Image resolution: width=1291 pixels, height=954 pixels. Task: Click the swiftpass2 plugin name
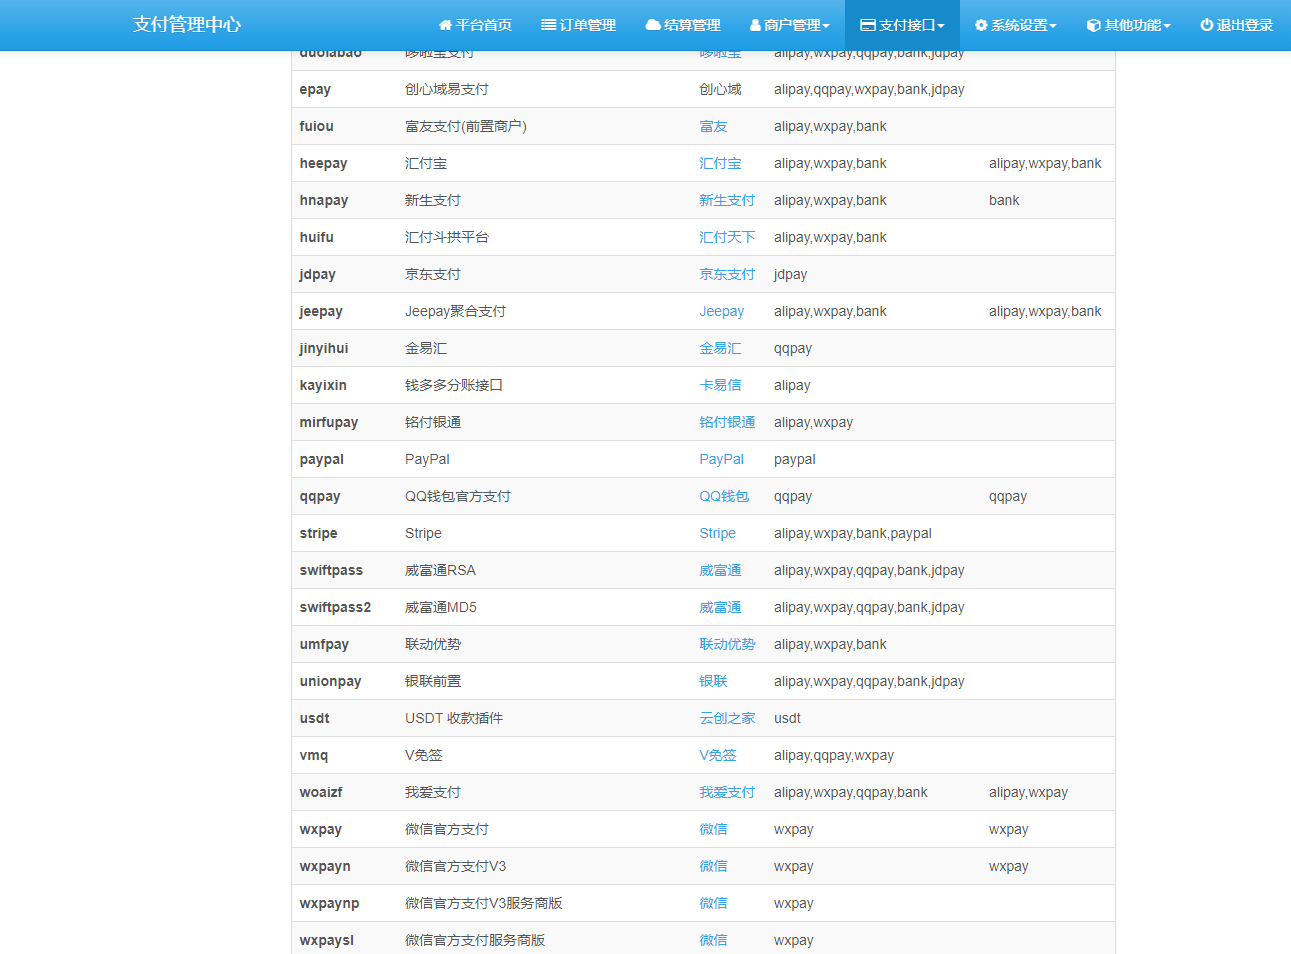(x=335, y=607)
